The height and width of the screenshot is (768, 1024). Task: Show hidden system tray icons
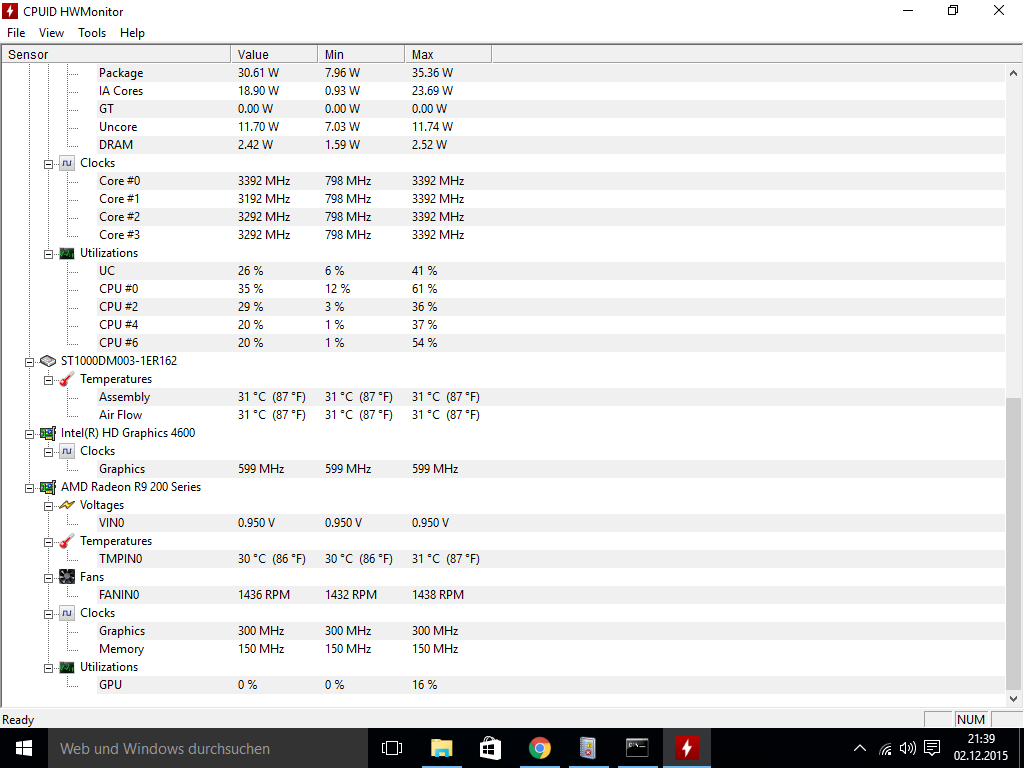(x=860, y=748)
